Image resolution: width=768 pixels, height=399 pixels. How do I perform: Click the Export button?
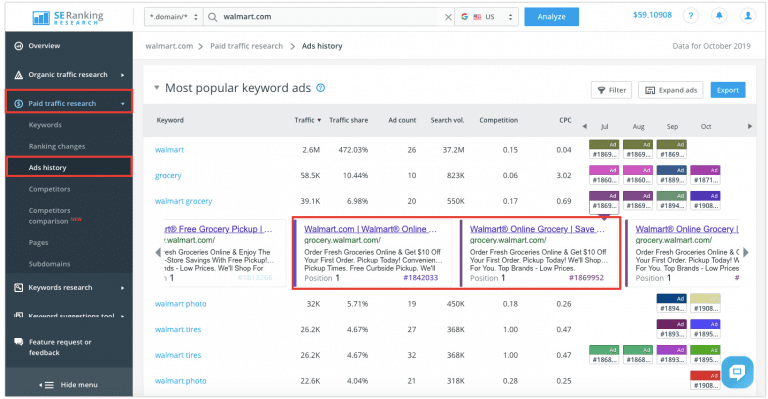pyautogui.click(x=728, y=90)
